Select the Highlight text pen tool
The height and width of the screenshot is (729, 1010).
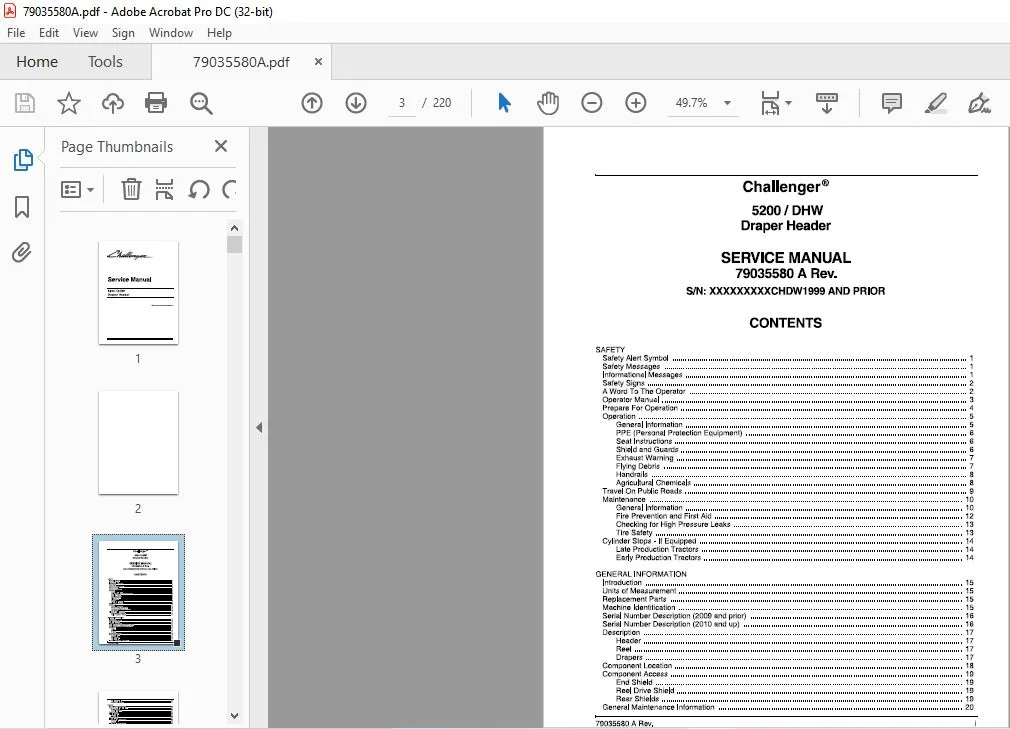[x=935, y=103]
